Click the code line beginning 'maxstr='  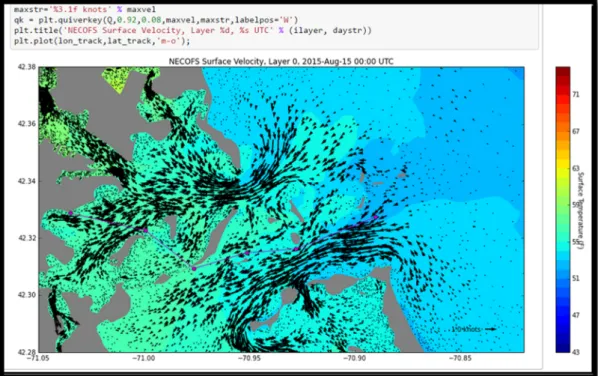[x=85, y=9]
